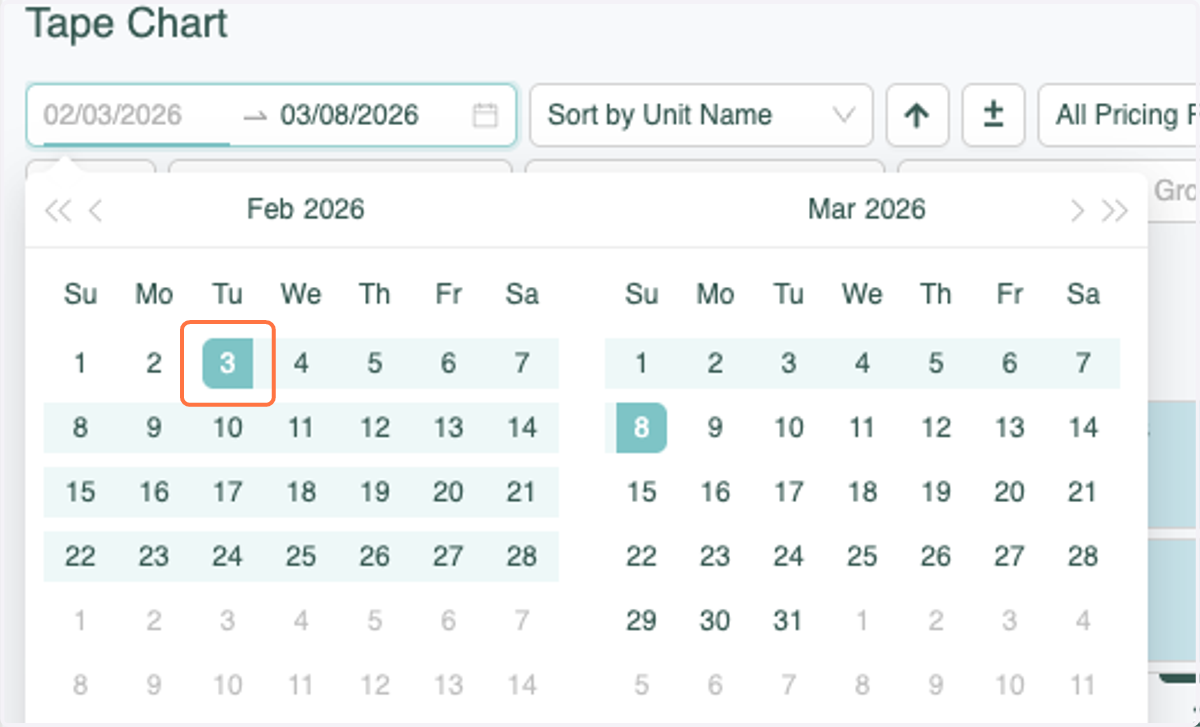Select February 1 in the calendar
Image resolution: width=1200 pixels, height=727 pixels.
click(x=80, y=363)
